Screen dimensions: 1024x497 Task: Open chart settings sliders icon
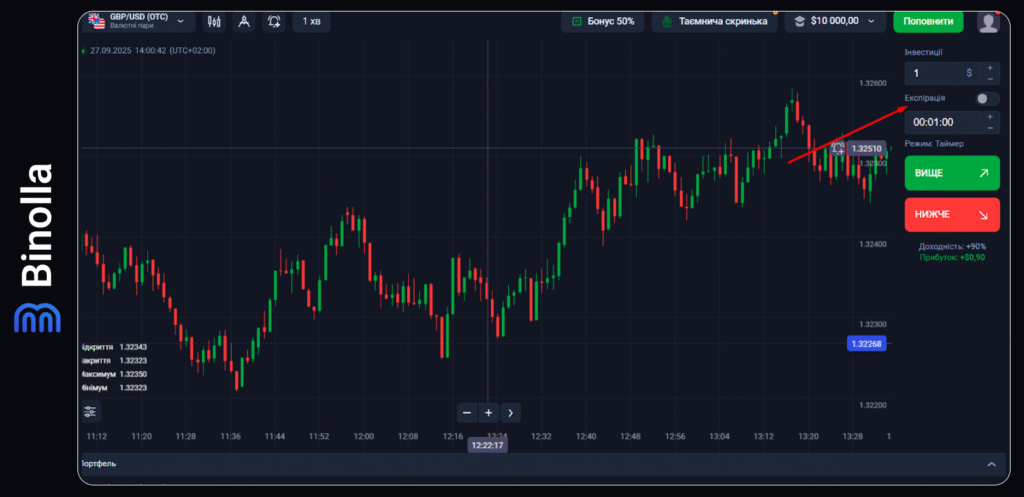click(x=91, y=411)
